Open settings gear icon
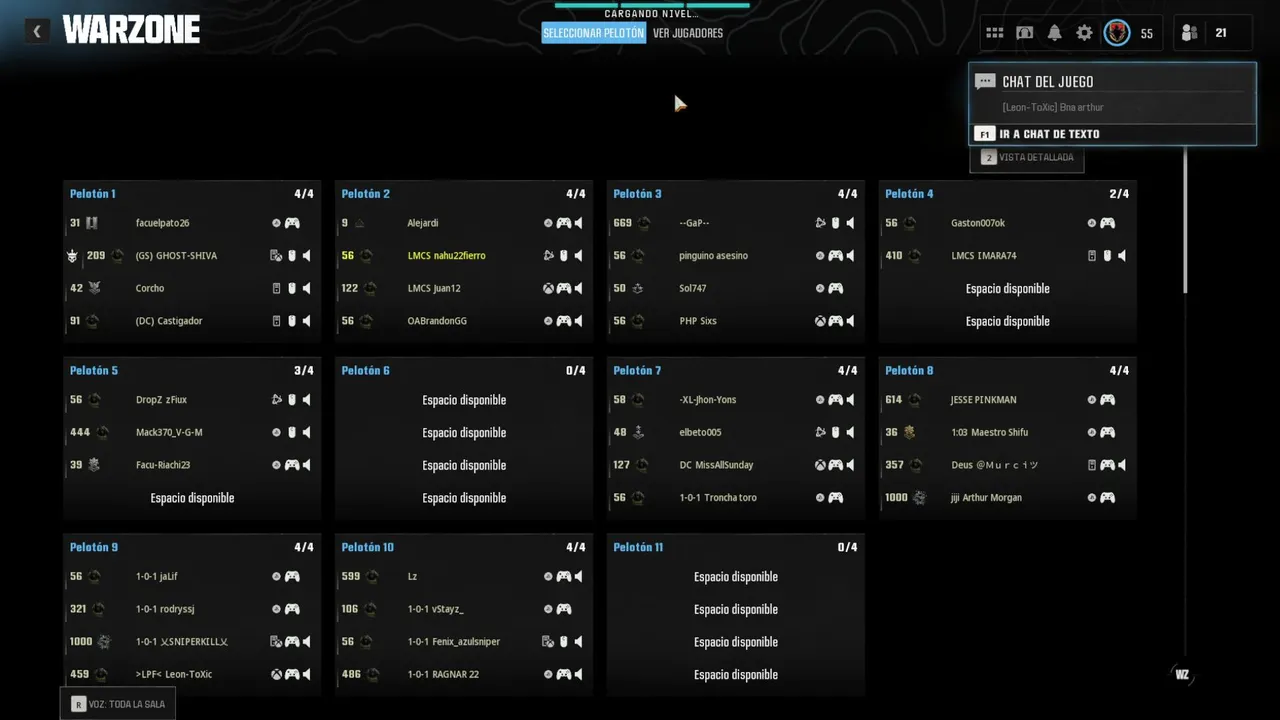The width and height of the screenshot is (1280, 720). (x=1085, y=33)
